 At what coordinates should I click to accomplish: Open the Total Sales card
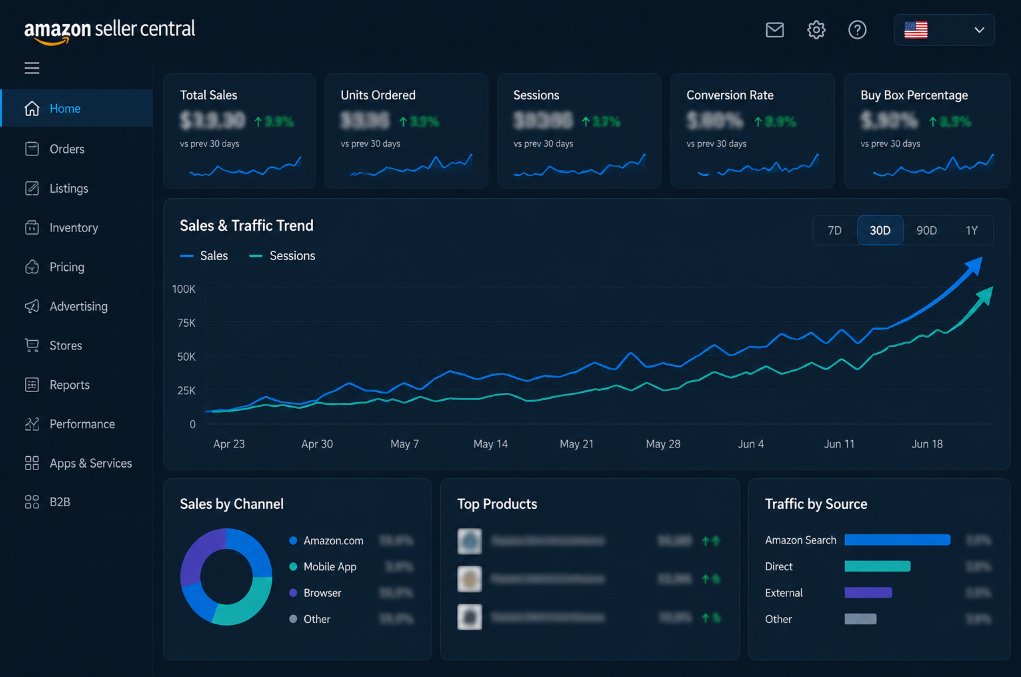[239, 131]
